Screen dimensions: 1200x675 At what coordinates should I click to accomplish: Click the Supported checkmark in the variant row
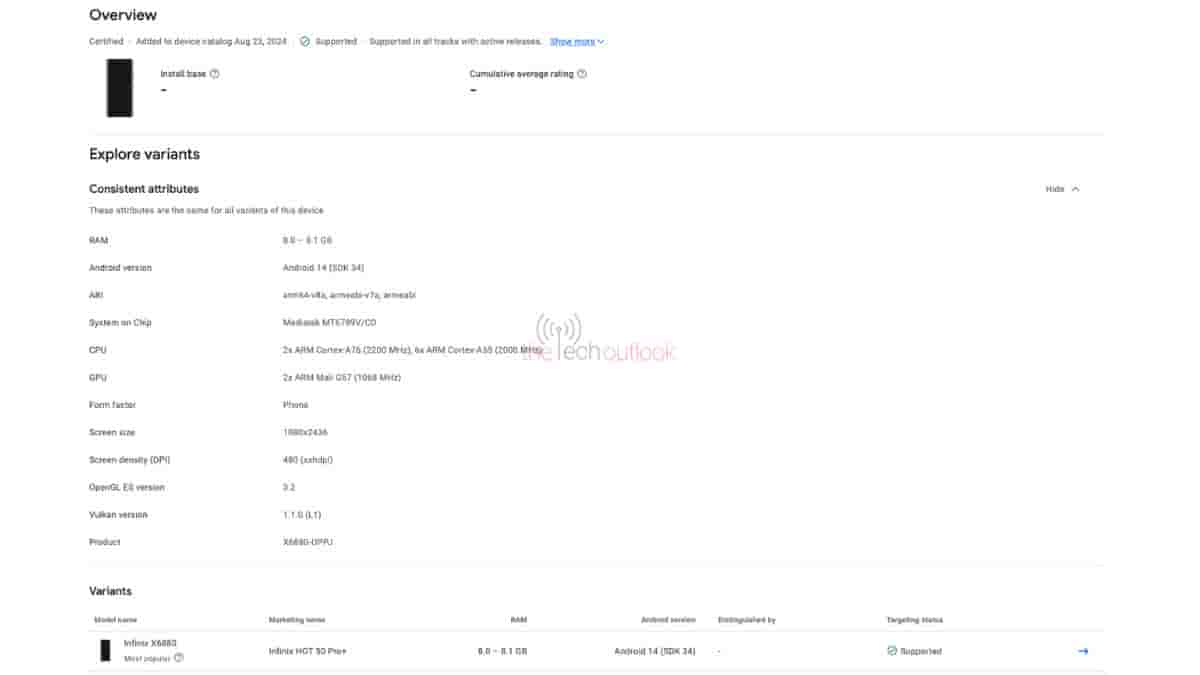tap(892, 651)
